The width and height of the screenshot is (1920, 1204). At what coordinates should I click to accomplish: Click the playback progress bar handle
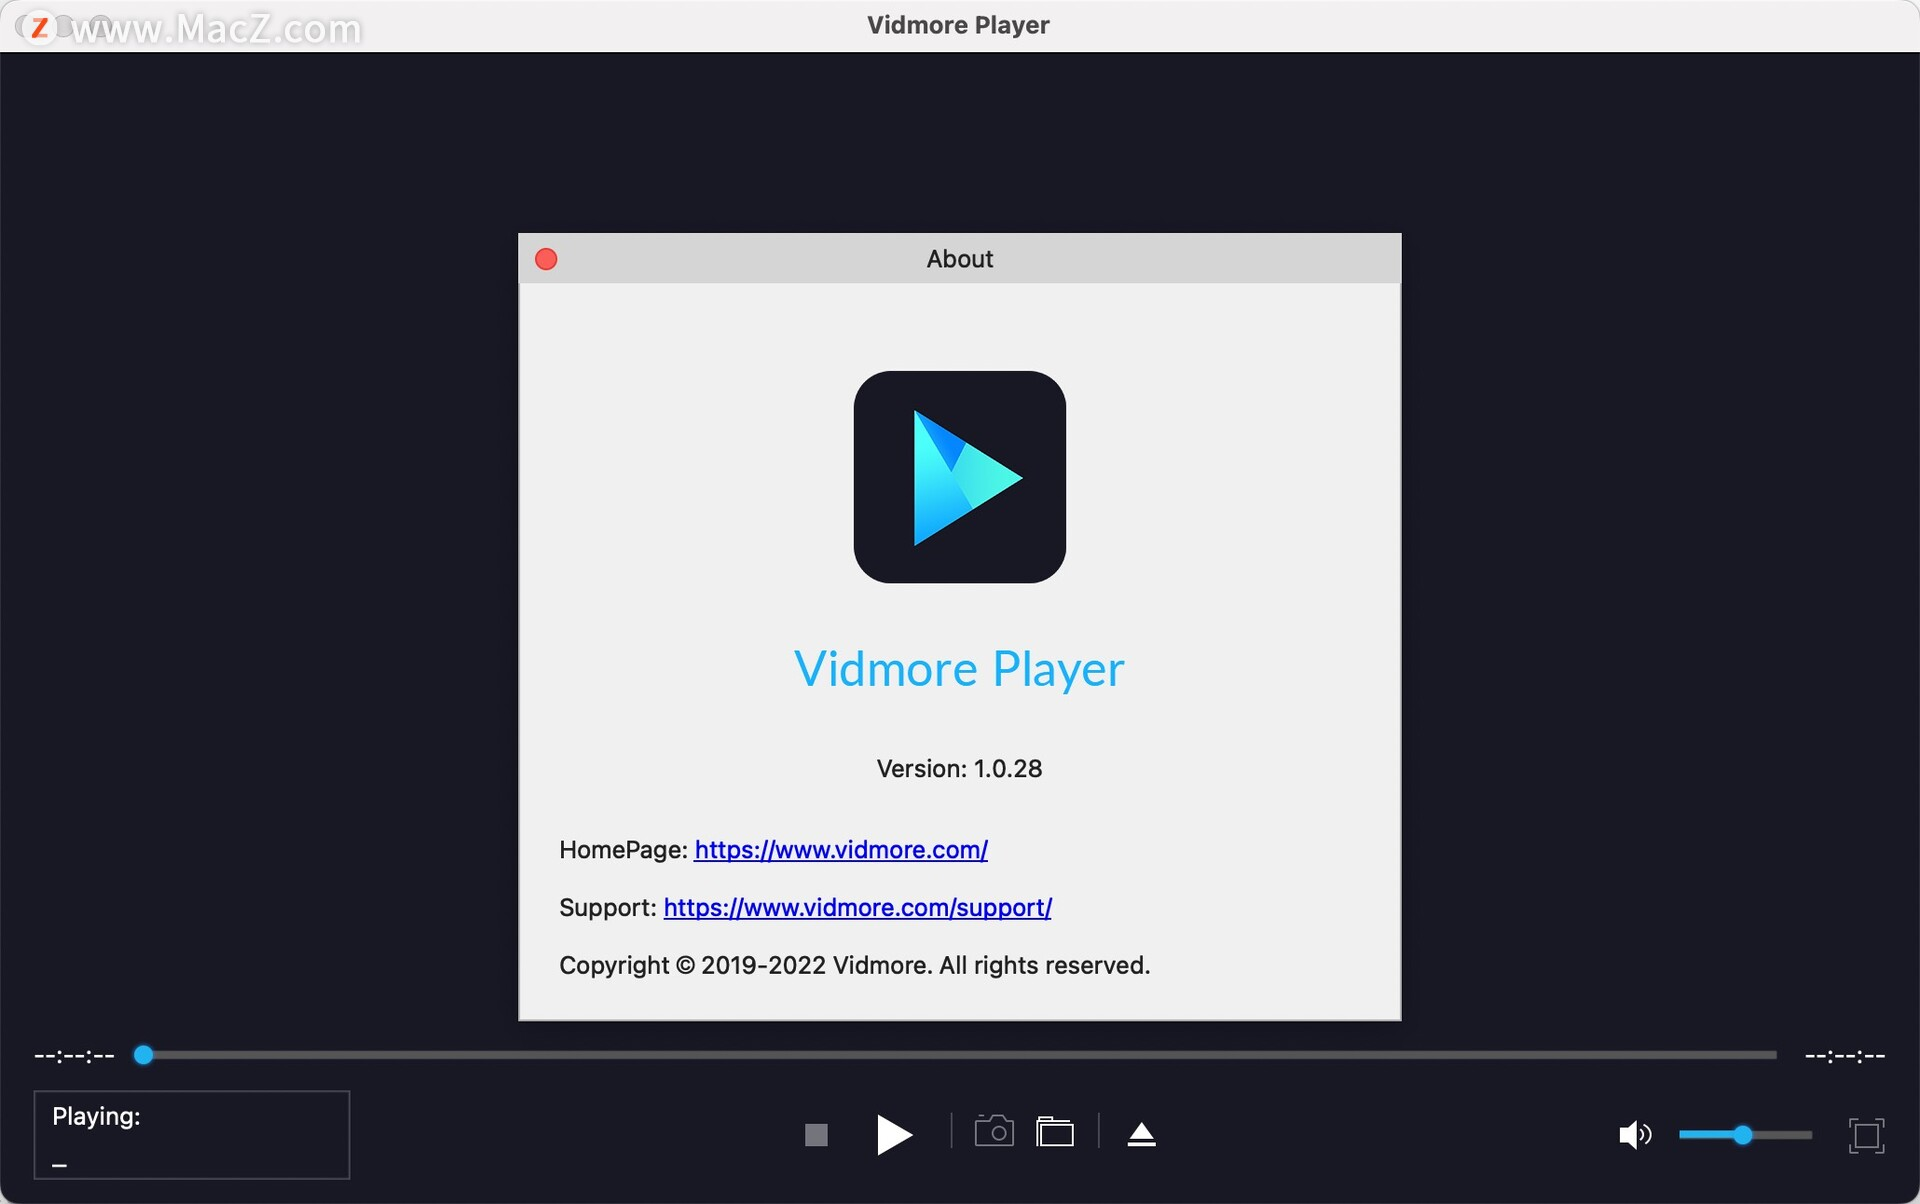(x=144, y=1055)
